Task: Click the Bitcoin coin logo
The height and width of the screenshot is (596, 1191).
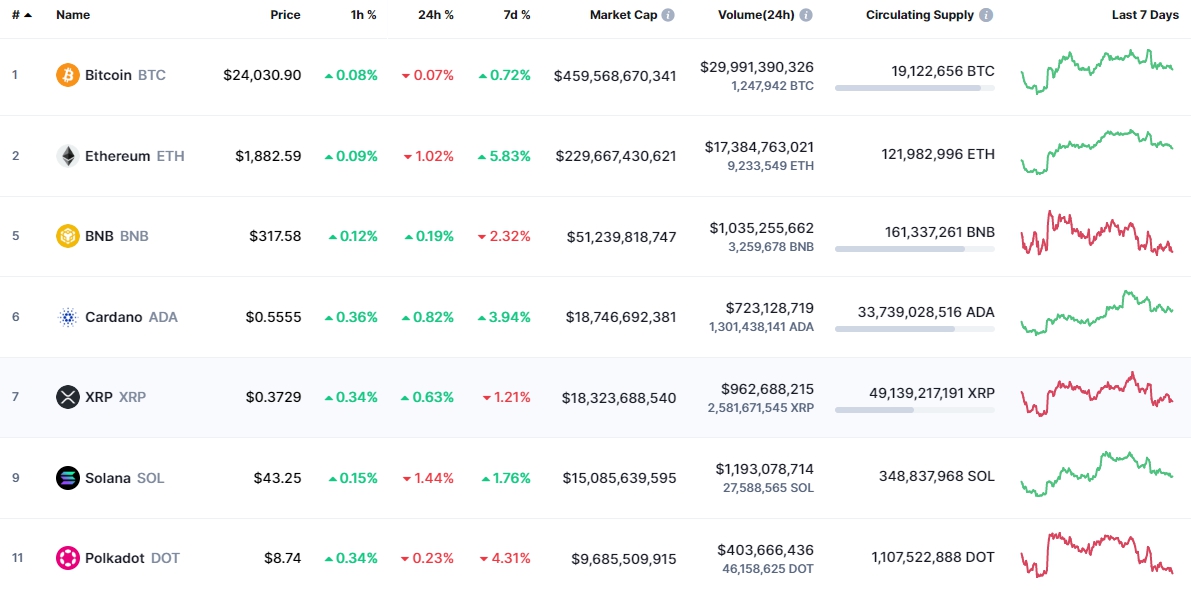Action: [x=68, y=75]
